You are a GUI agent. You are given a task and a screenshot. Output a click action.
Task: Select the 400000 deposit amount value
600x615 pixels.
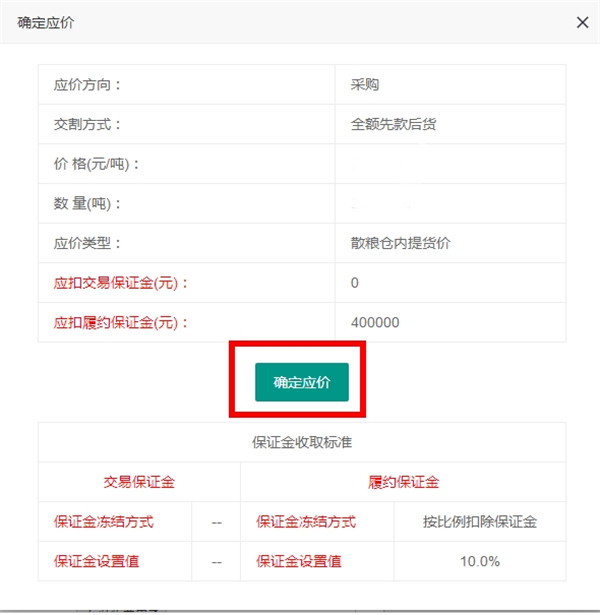pyautogui.click(x=376, y=323)
